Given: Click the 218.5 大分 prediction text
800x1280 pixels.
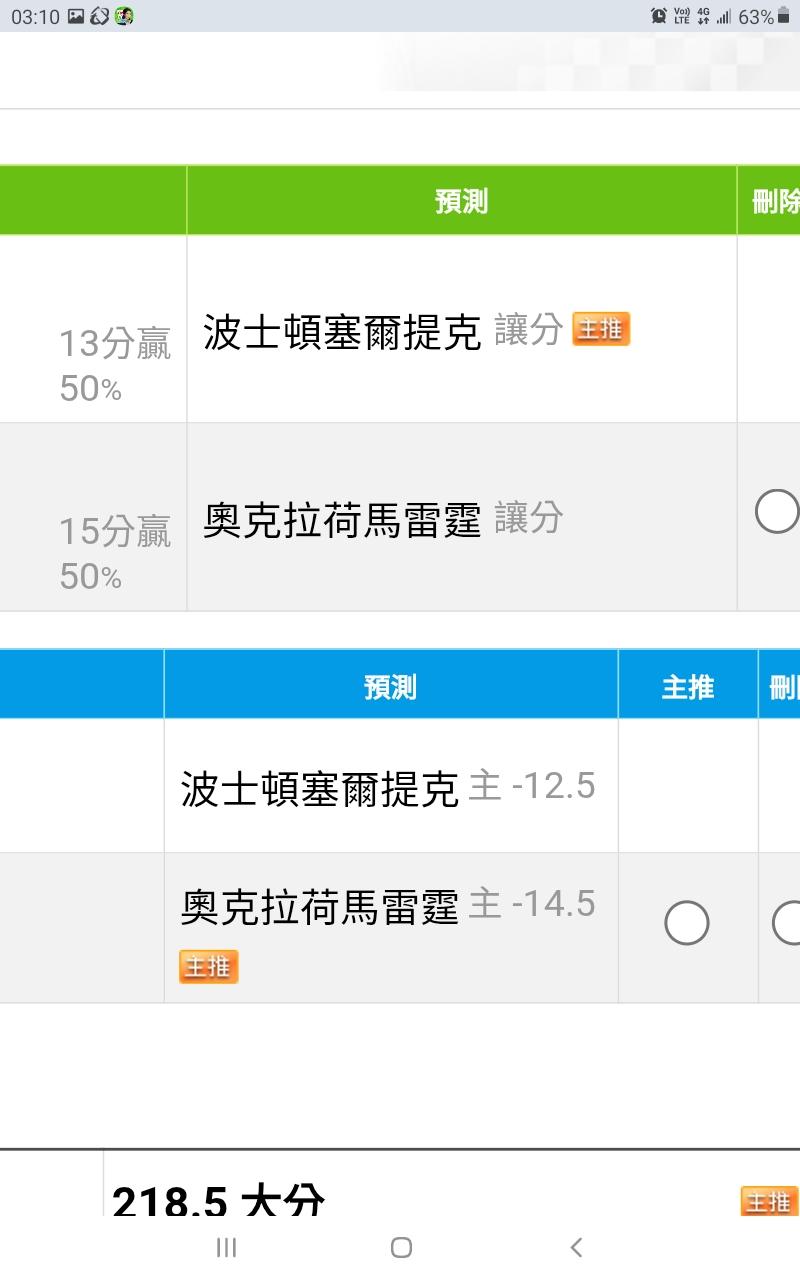Looking at the screenshot, I should coord(218,1201).
